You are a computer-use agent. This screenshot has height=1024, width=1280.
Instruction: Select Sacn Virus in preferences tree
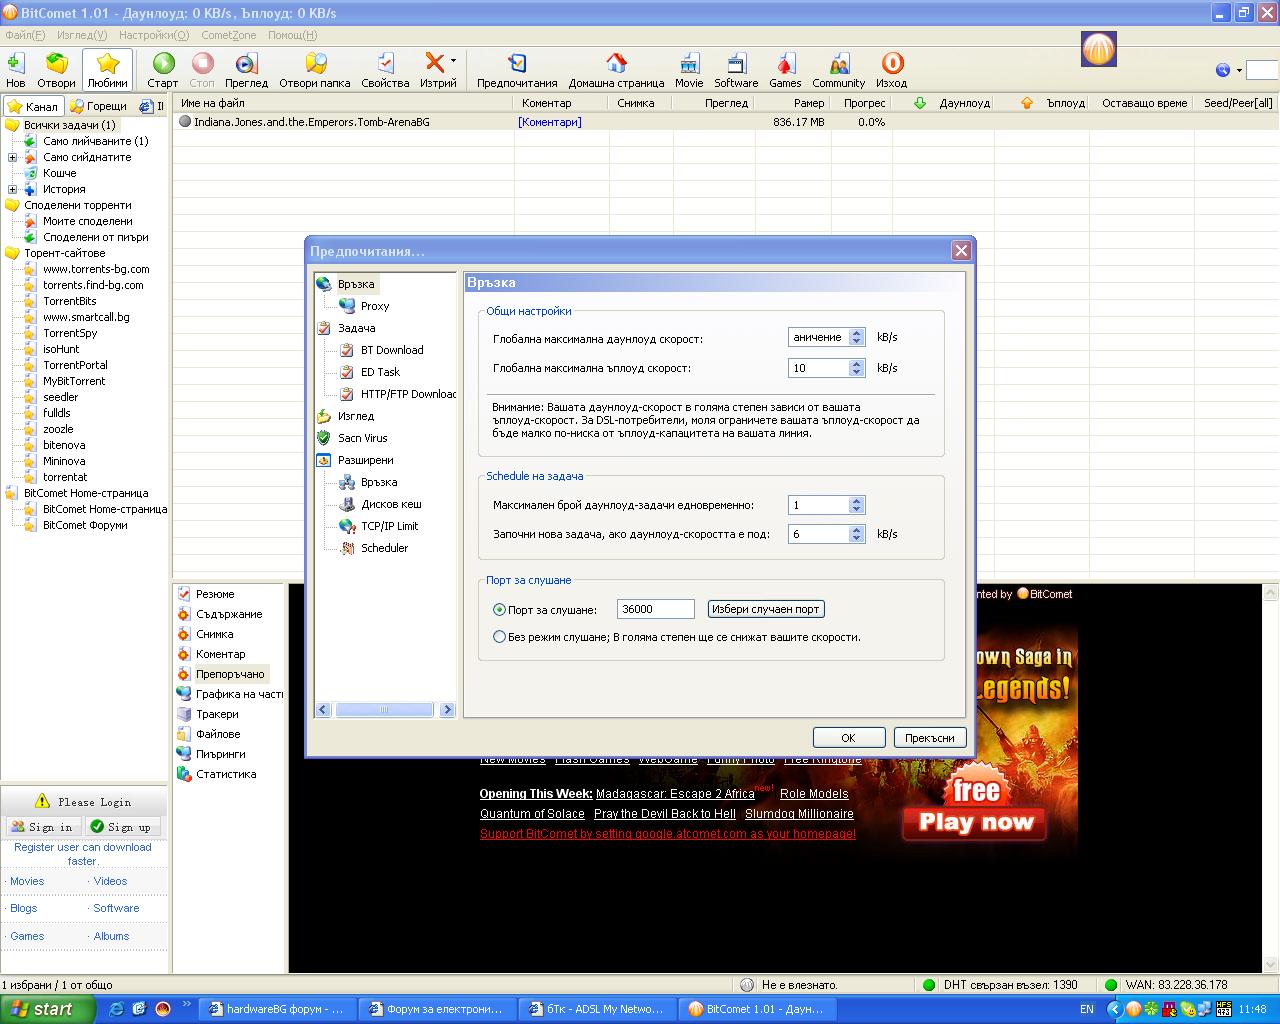click(x=362, y=438)
